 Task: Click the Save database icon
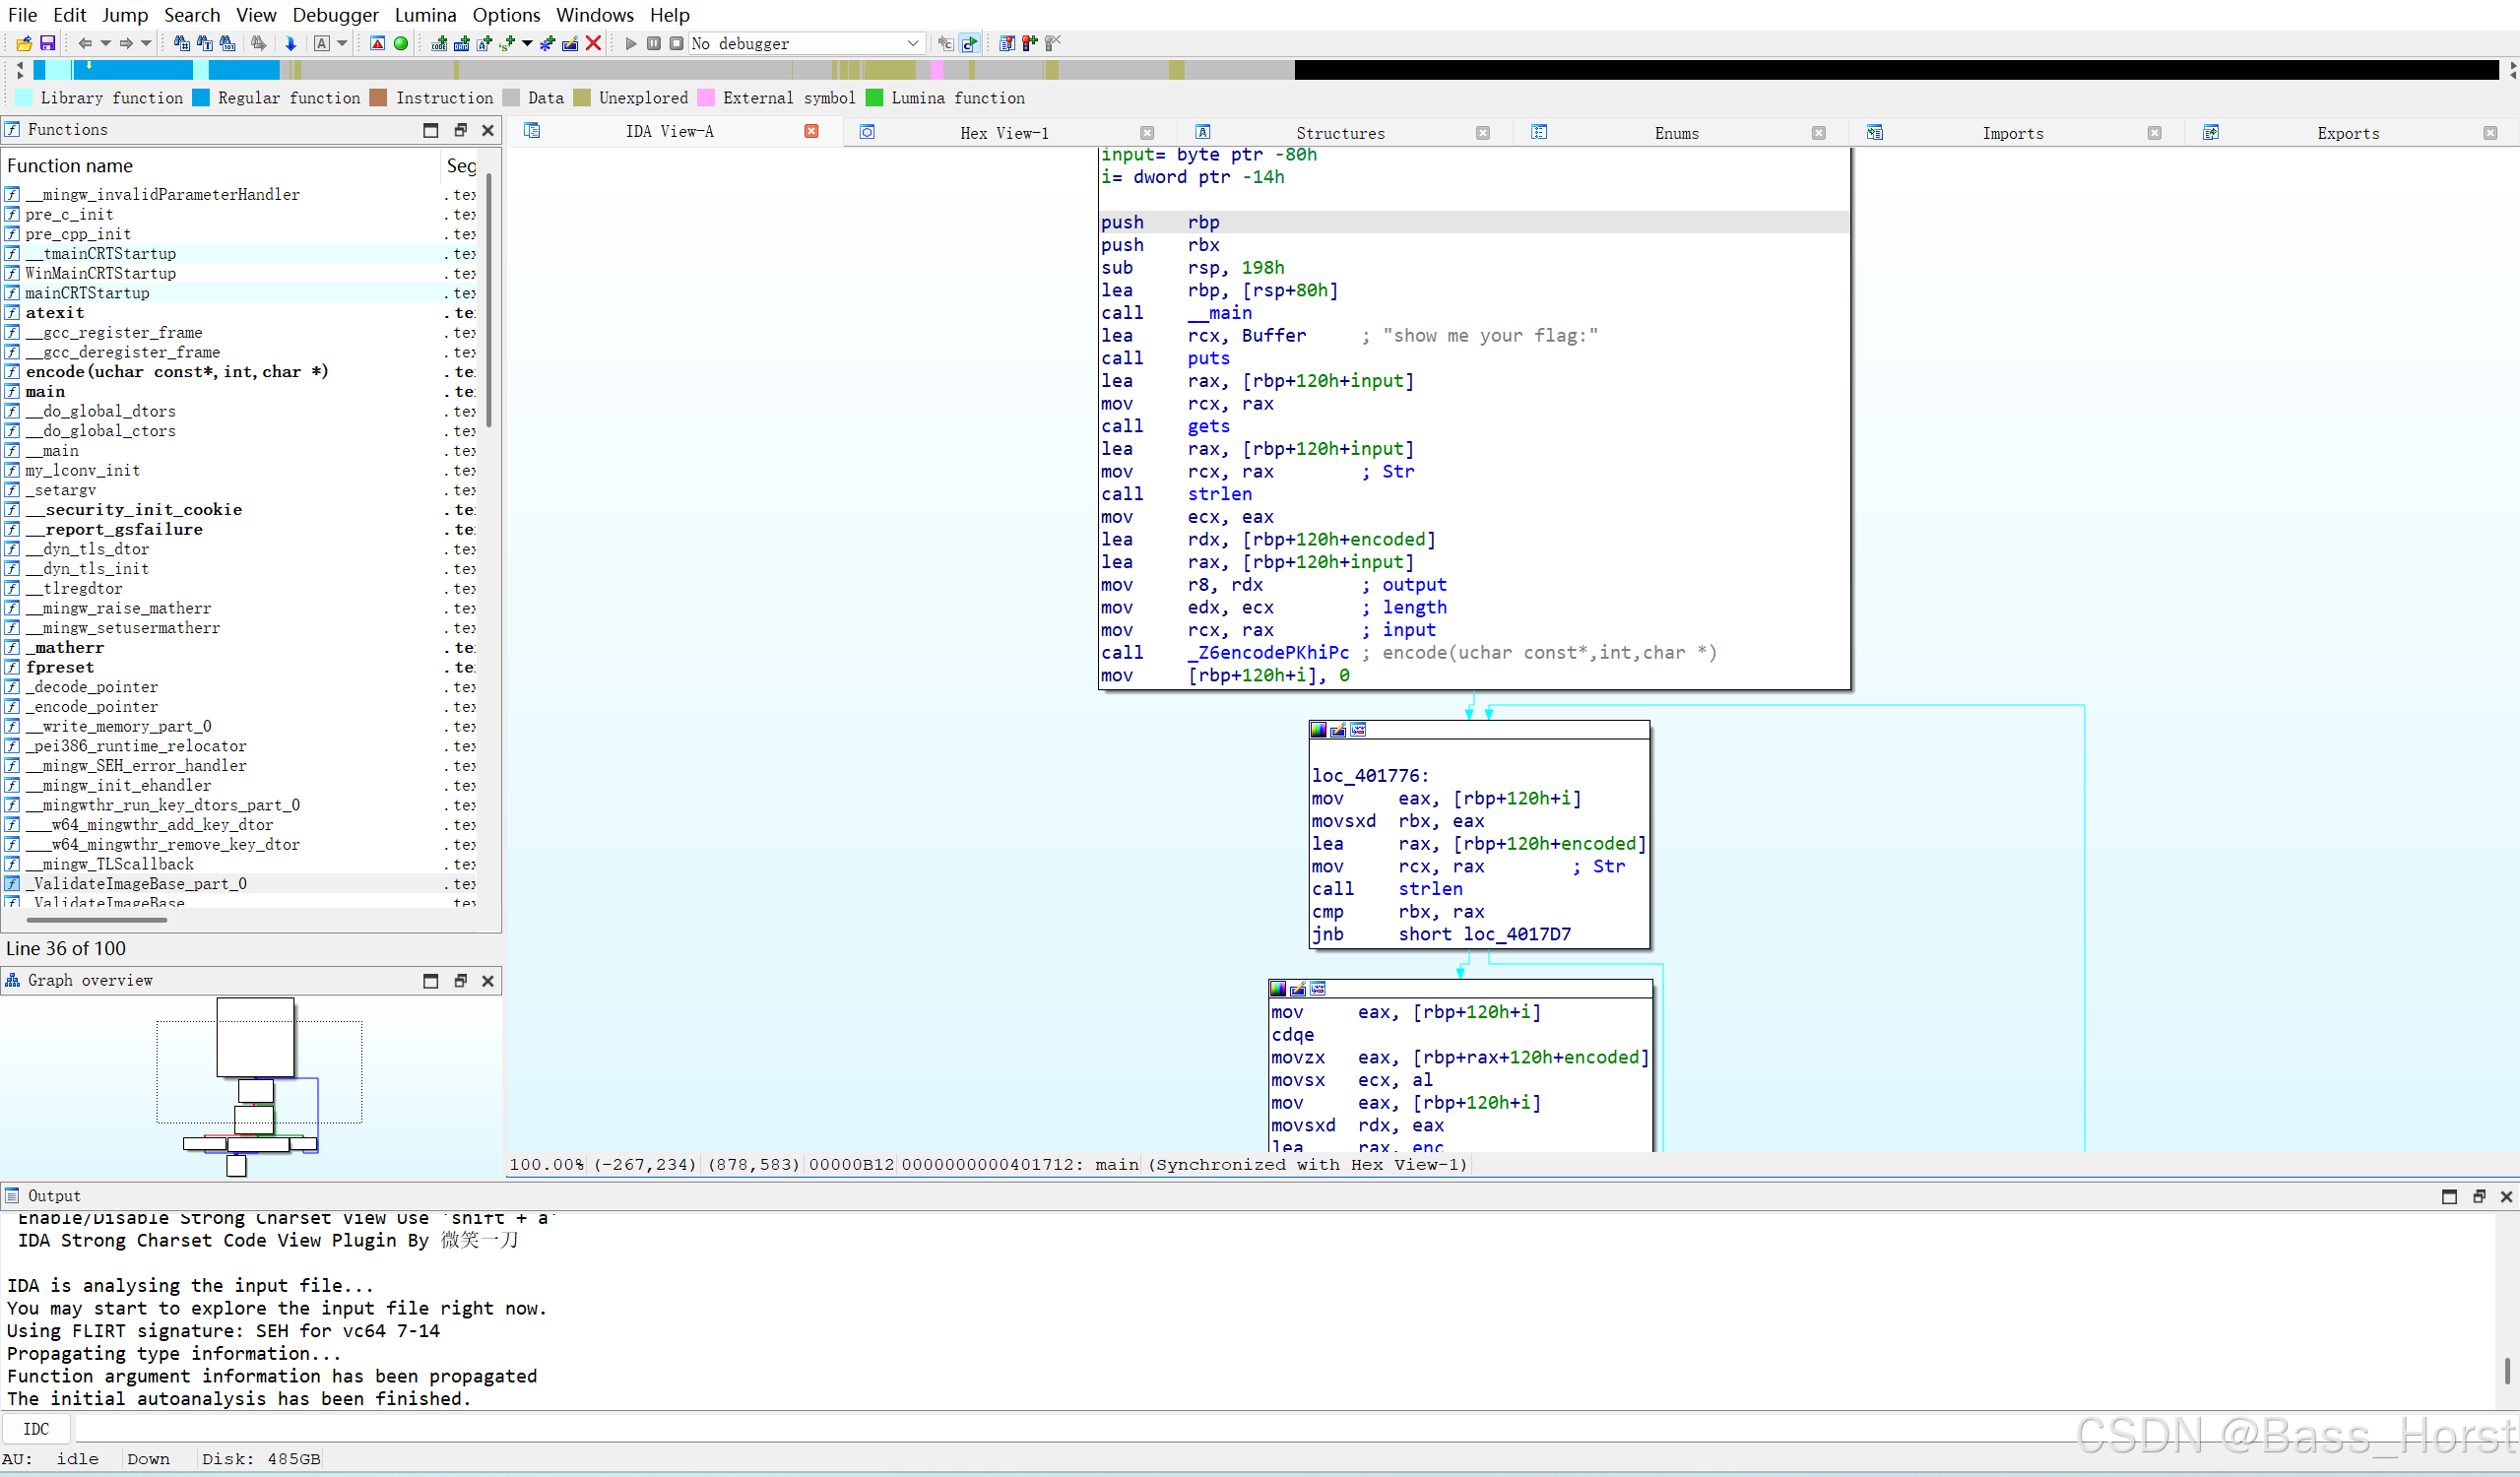(47, 43)
